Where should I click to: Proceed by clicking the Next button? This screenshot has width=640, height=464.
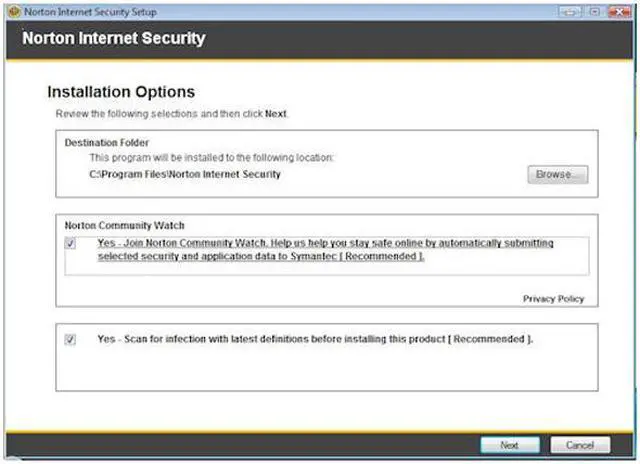coord(509,444)
